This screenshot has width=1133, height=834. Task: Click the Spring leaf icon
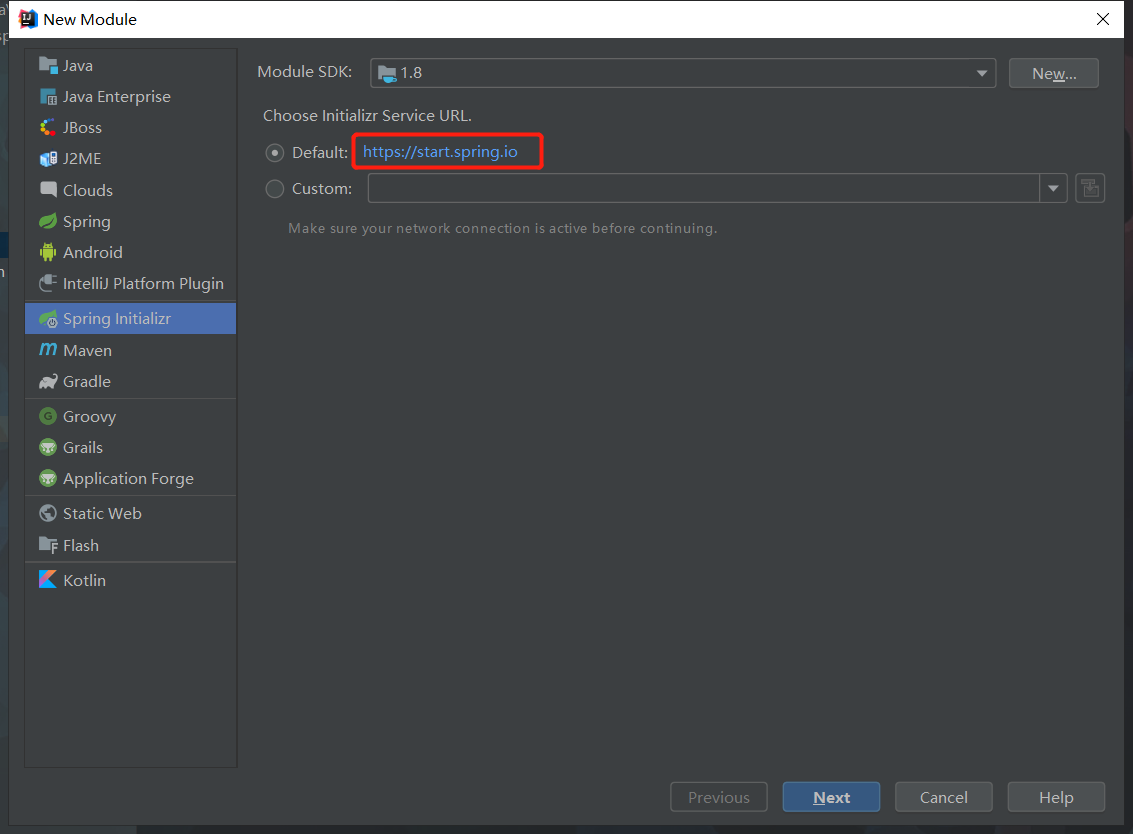coord(48,221)
